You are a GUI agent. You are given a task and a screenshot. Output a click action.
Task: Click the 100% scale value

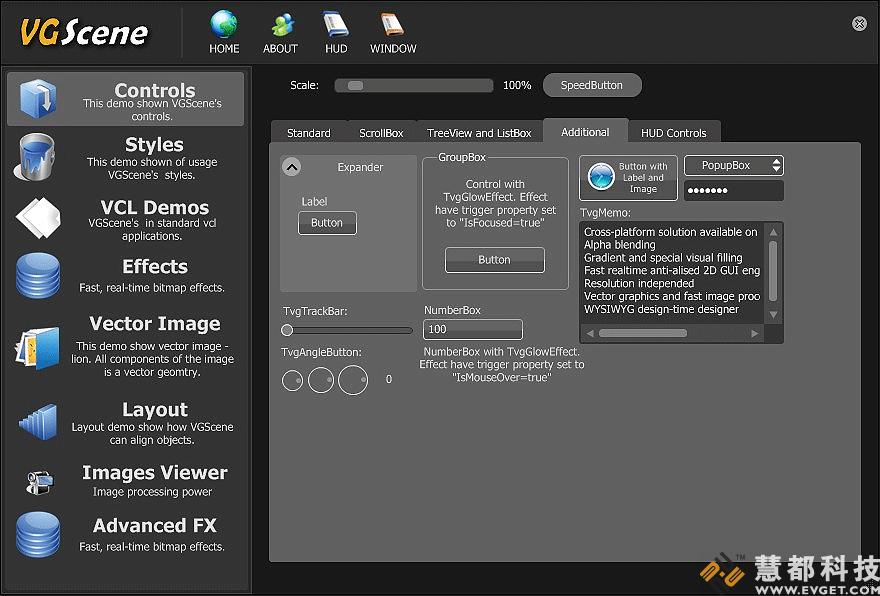(x=517, y=85)
